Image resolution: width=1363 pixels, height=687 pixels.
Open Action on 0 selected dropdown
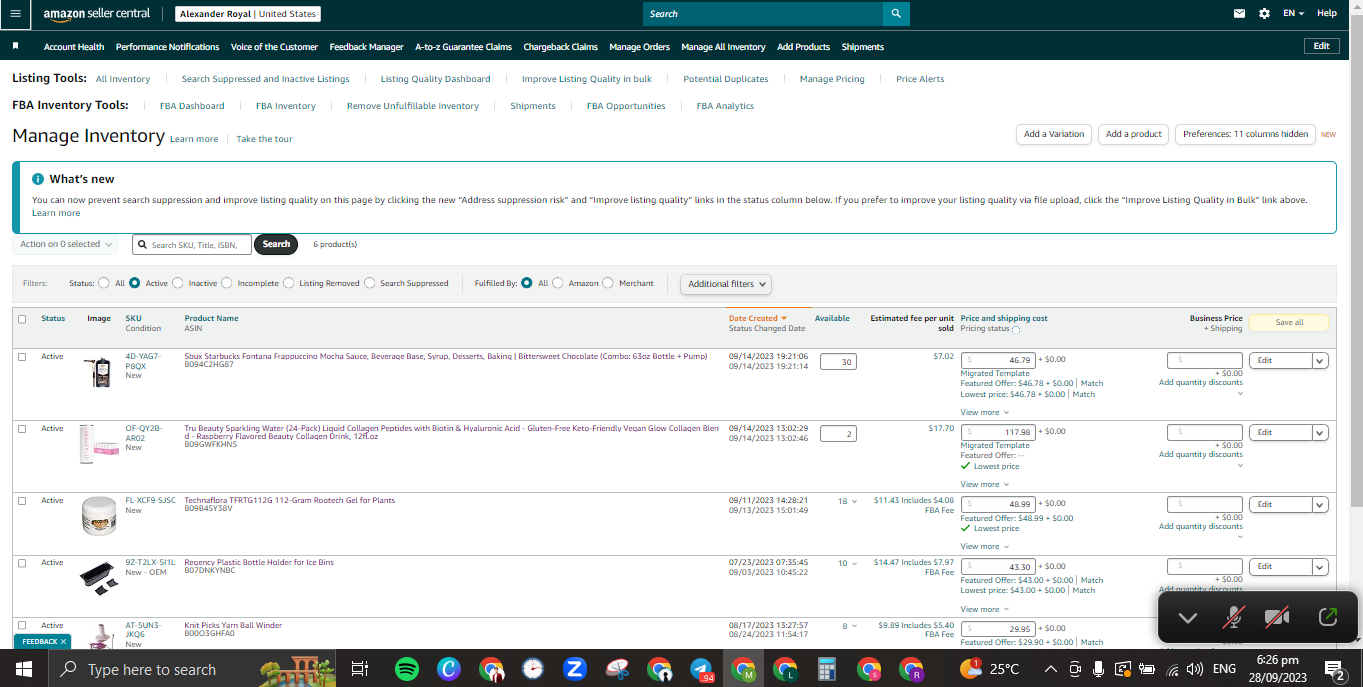pos(66,244)
